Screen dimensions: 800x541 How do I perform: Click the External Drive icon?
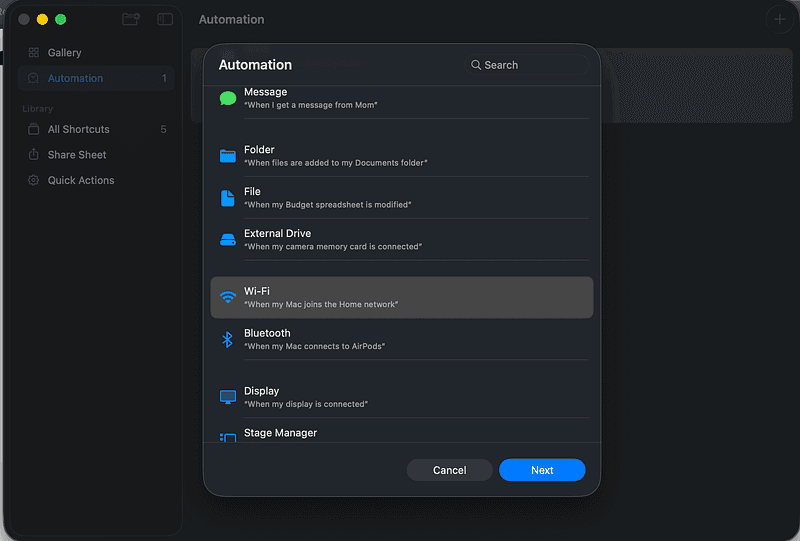228,240
